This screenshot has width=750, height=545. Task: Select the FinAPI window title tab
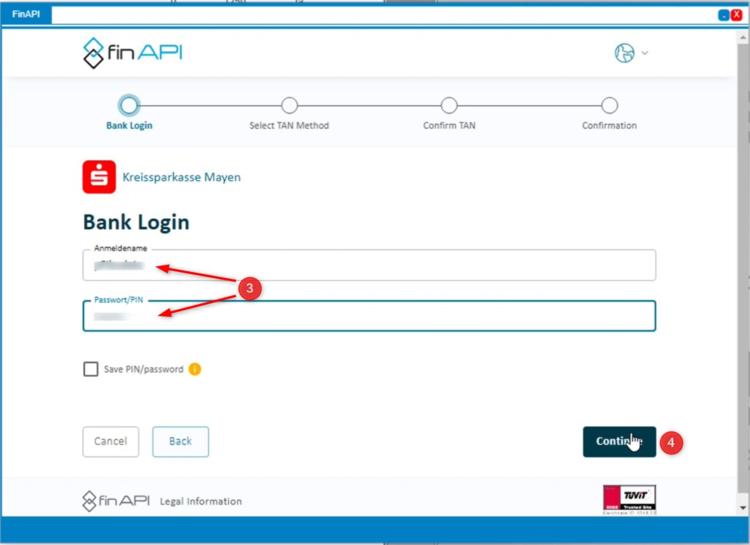[x=26, y=16]
